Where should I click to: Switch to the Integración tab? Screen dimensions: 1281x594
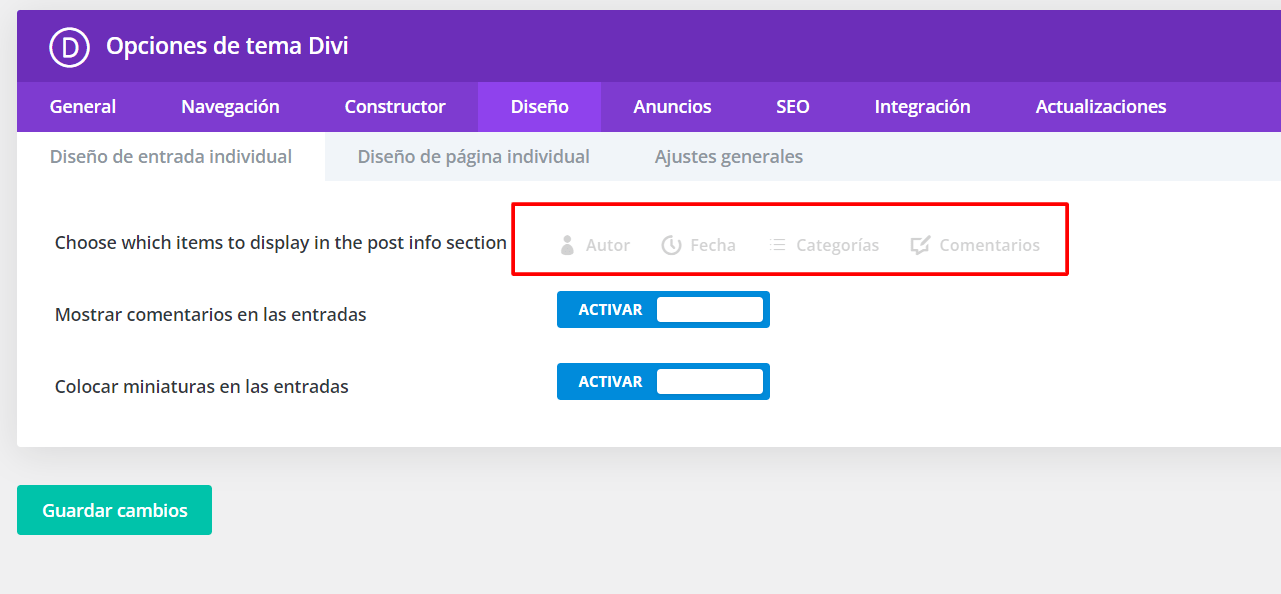coord(922,107)
